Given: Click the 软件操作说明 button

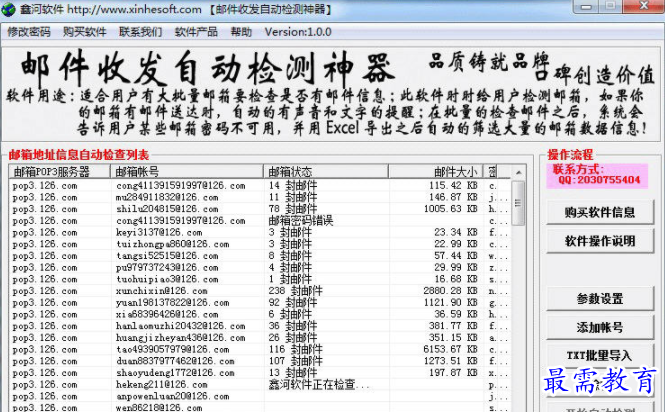Looking at the screenshot, I should [600, 241].
